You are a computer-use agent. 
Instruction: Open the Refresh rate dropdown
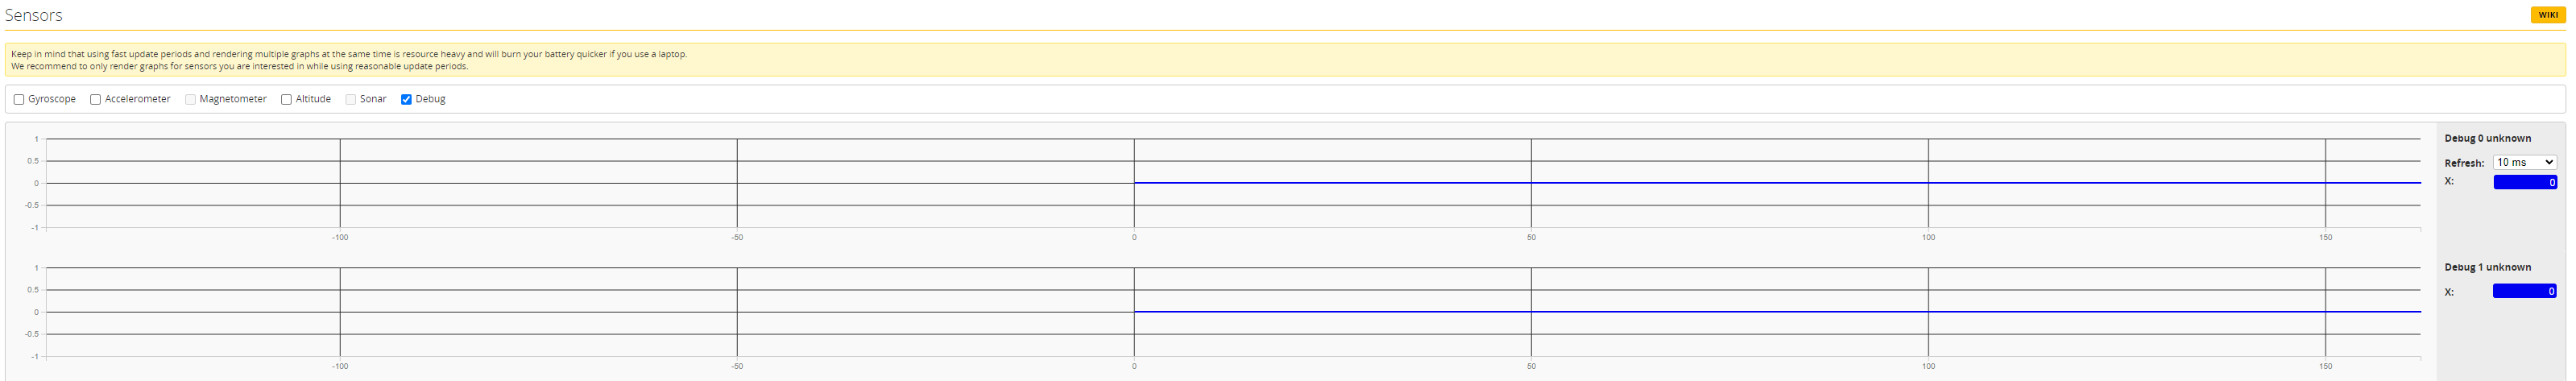click(2524, 162)
